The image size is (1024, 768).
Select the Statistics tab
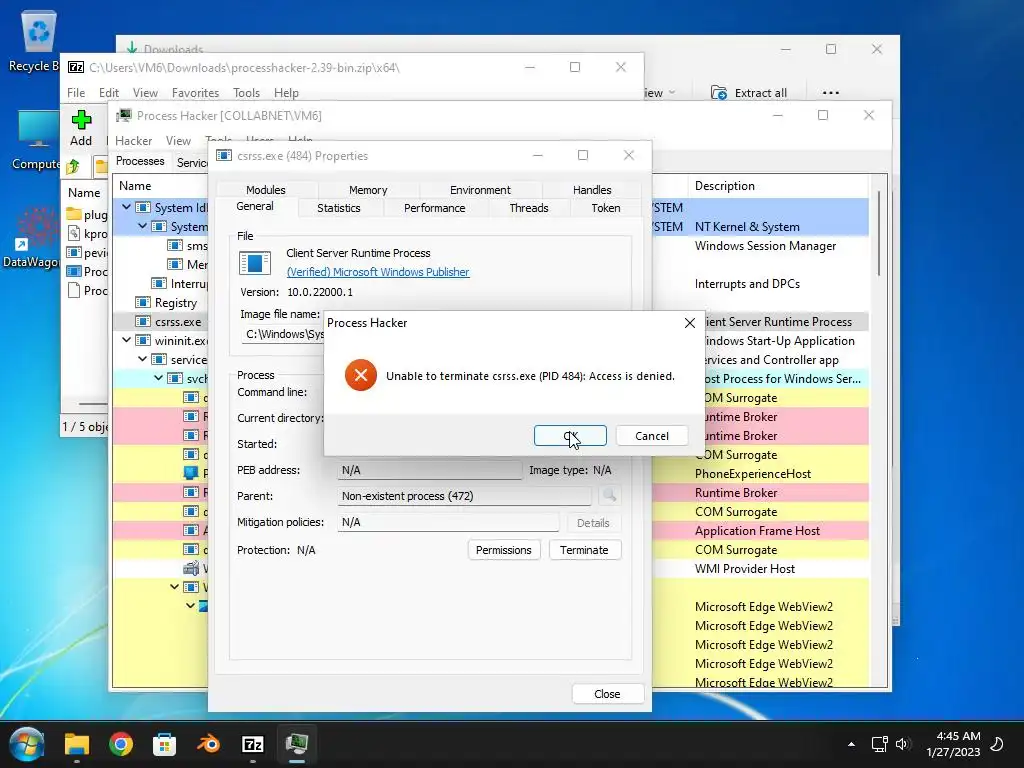point(338,208)
